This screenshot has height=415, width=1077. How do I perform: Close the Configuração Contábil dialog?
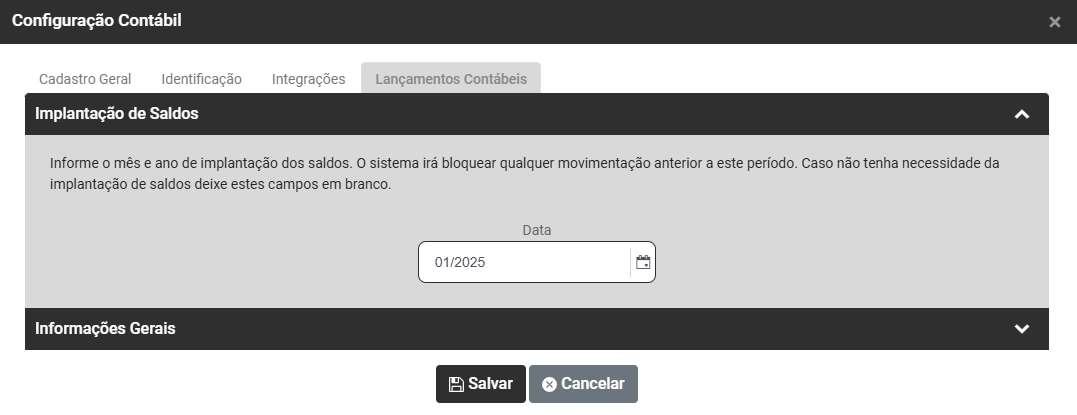1054,22
